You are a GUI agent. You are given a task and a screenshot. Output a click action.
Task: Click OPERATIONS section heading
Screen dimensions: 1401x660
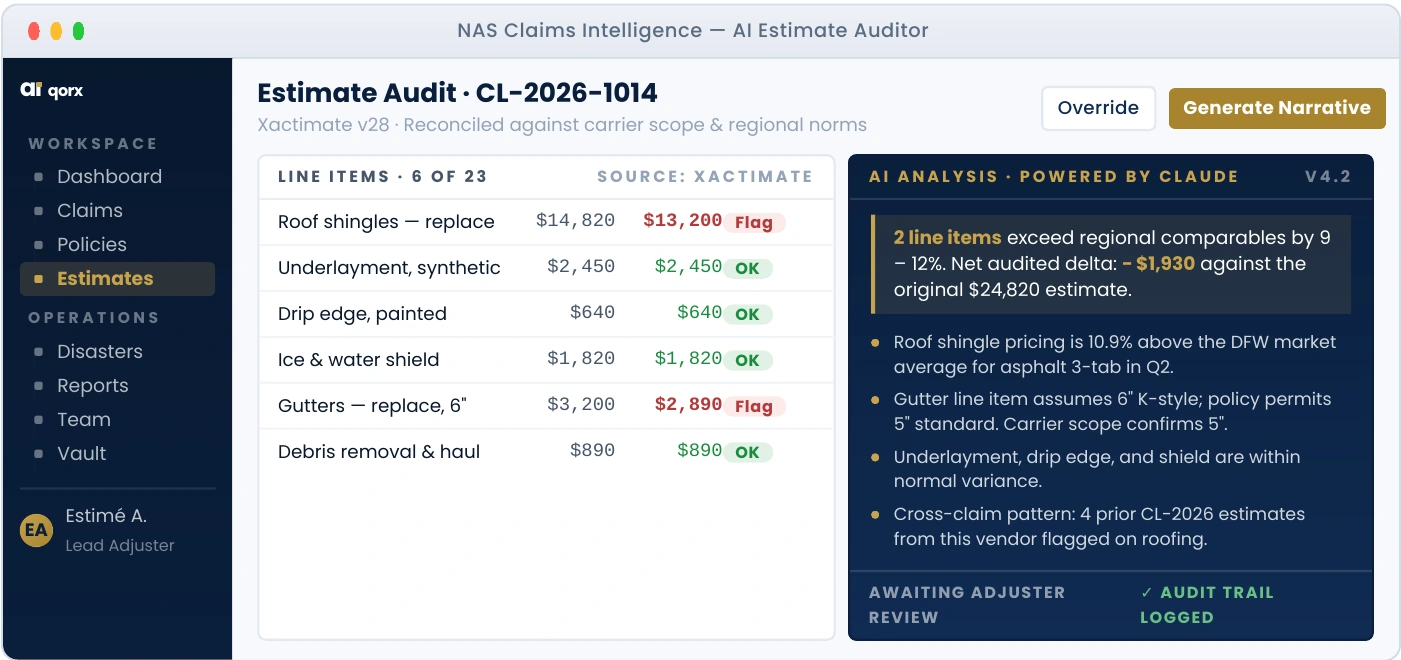click(x=94, y=318)
